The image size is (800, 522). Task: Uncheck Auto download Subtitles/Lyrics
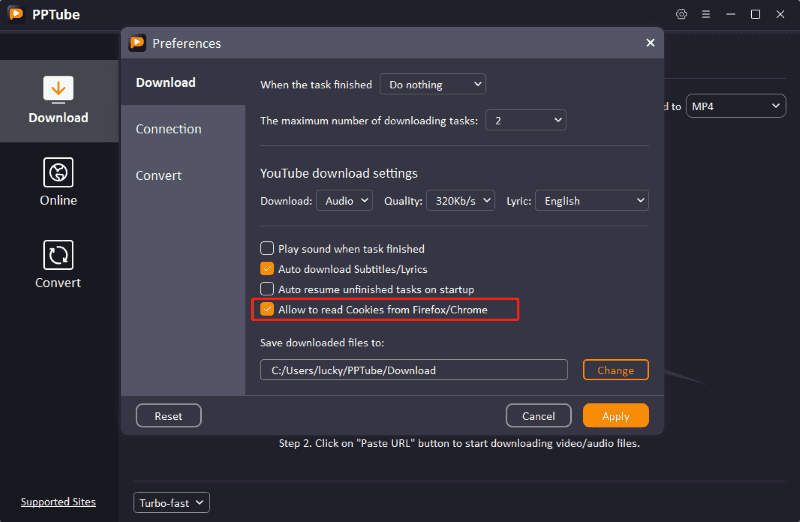pyautogui.click(x=267, y=269)
